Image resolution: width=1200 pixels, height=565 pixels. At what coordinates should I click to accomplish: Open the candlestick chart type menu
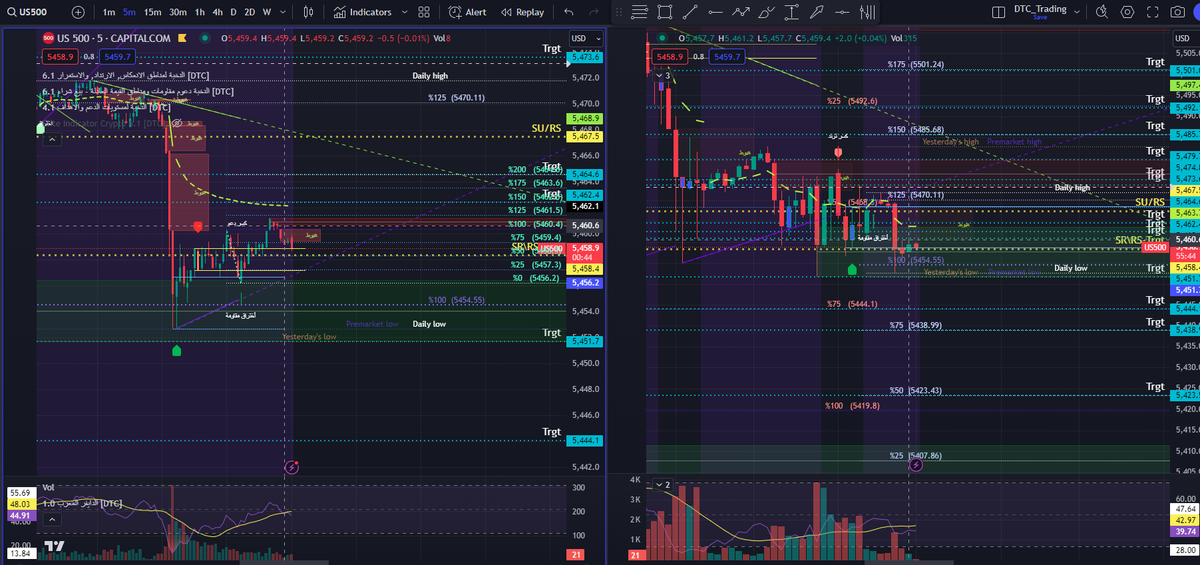click(x=308, y=12)
